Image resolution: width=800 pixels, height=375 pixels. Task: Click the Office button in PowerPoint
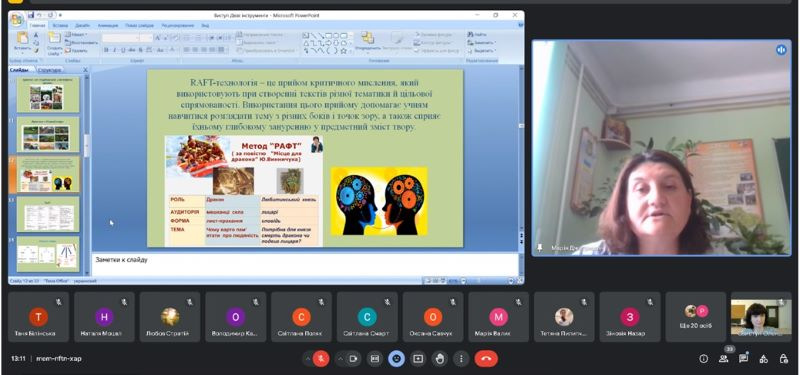pyautogui.click(x=16, y=19)
